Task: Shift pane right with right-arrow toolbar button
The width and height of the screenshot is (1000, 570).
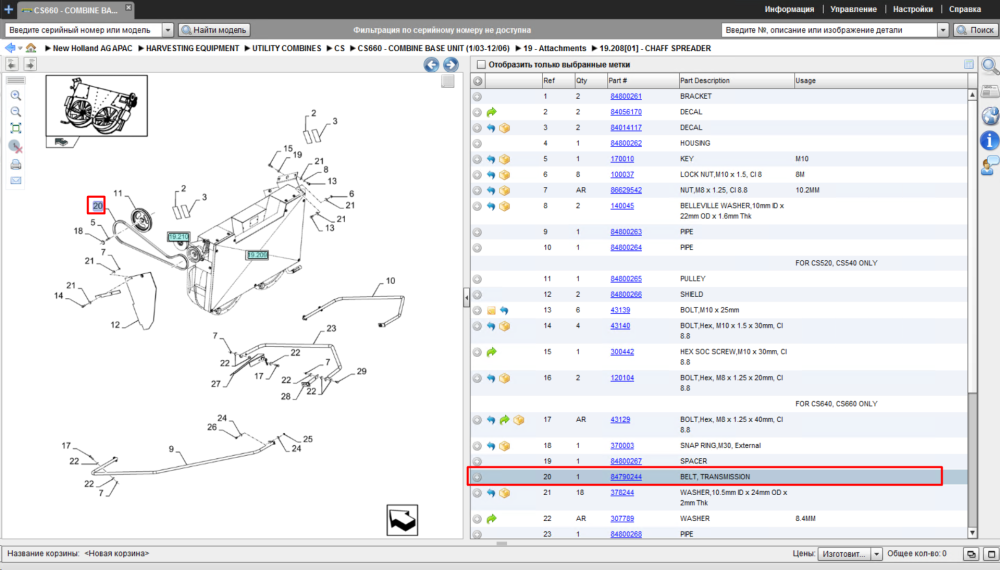Action: pos(30,64)
